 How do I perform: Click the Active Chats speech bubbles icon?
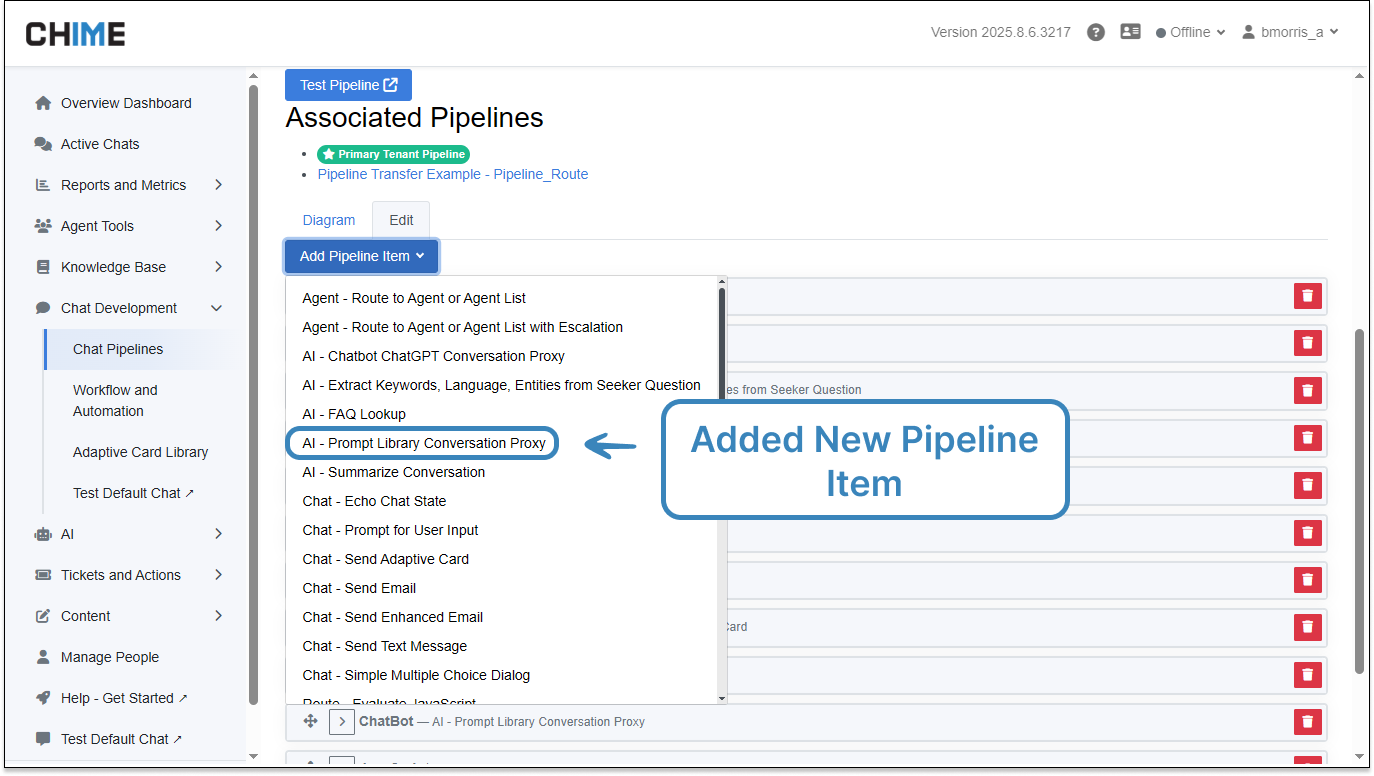[43, 144]
